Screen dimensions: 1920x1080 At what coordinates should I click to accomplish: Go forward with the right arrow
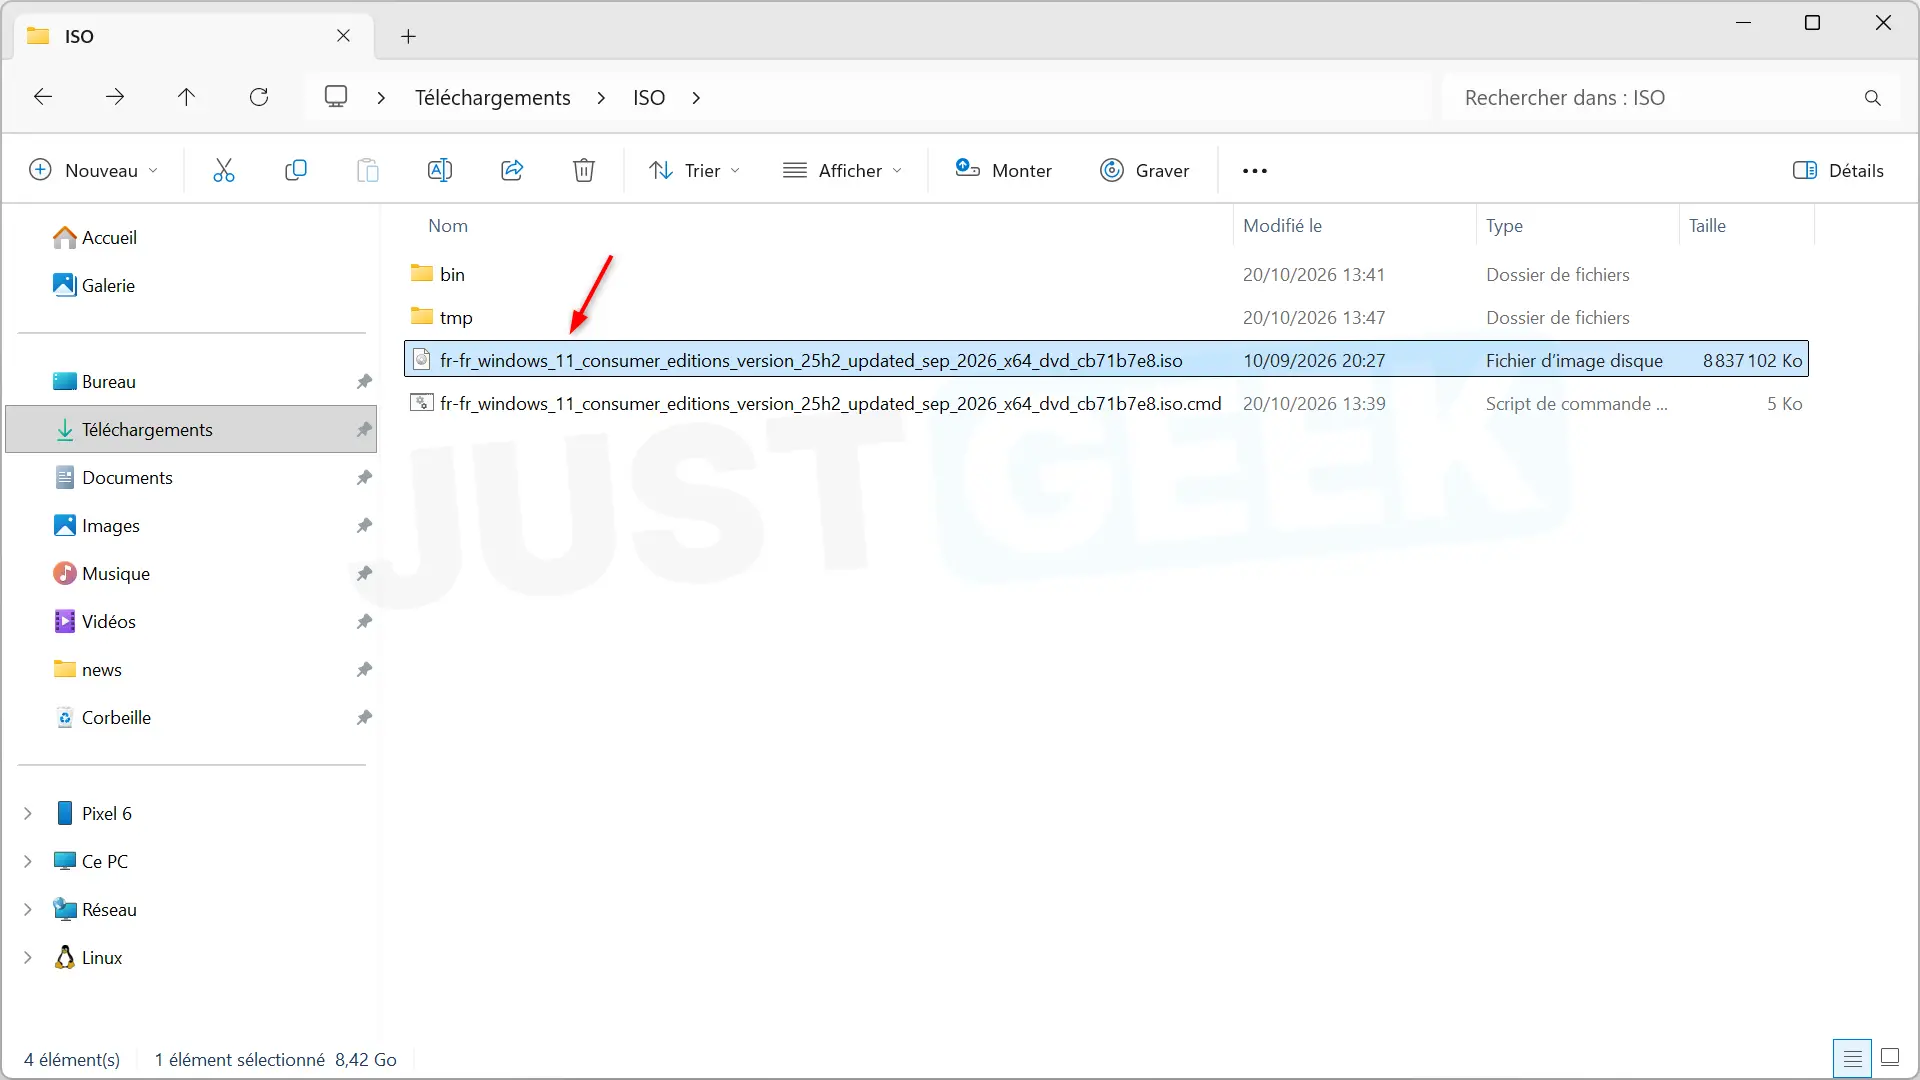point(115,97)
